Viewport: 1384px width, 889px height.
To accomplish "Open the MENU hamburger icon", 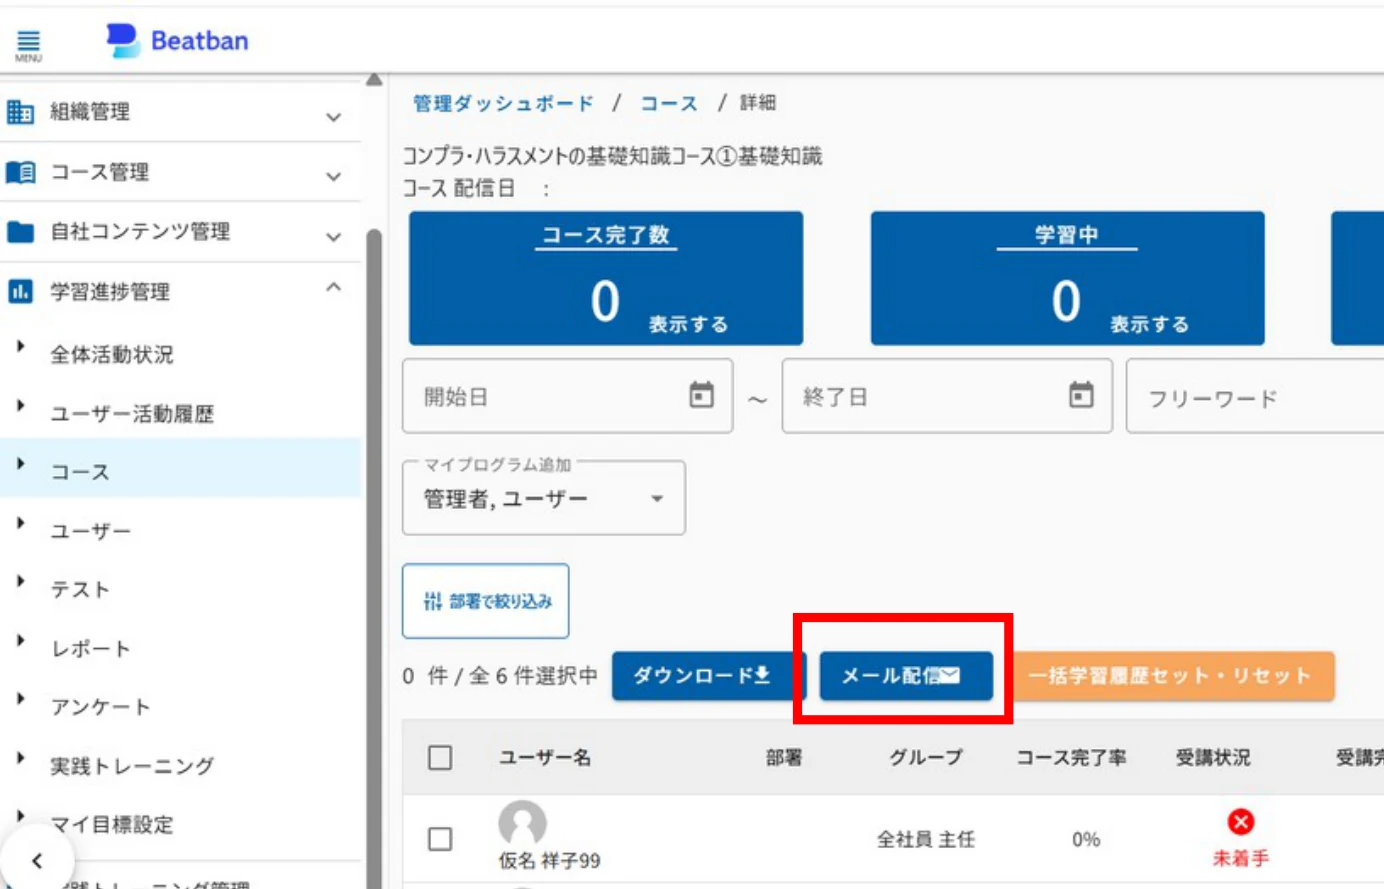I will [x=28, y=44].
